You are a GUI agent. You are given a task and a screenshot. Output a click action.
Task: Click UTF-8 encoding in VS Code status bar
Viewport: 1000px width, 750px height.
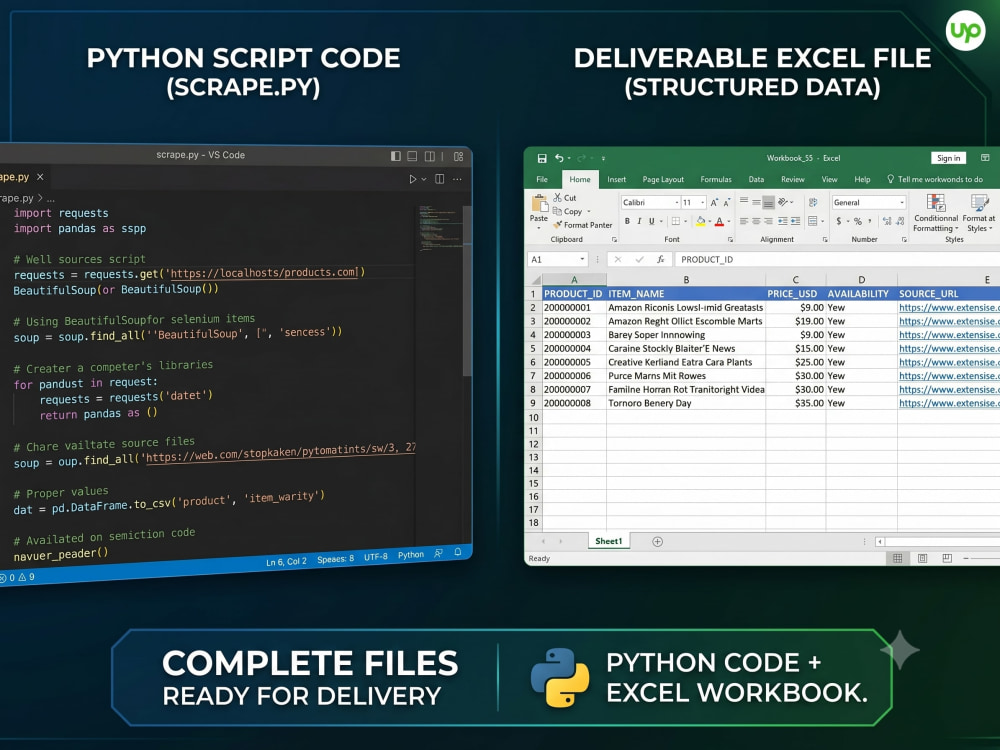pos(376,557)
